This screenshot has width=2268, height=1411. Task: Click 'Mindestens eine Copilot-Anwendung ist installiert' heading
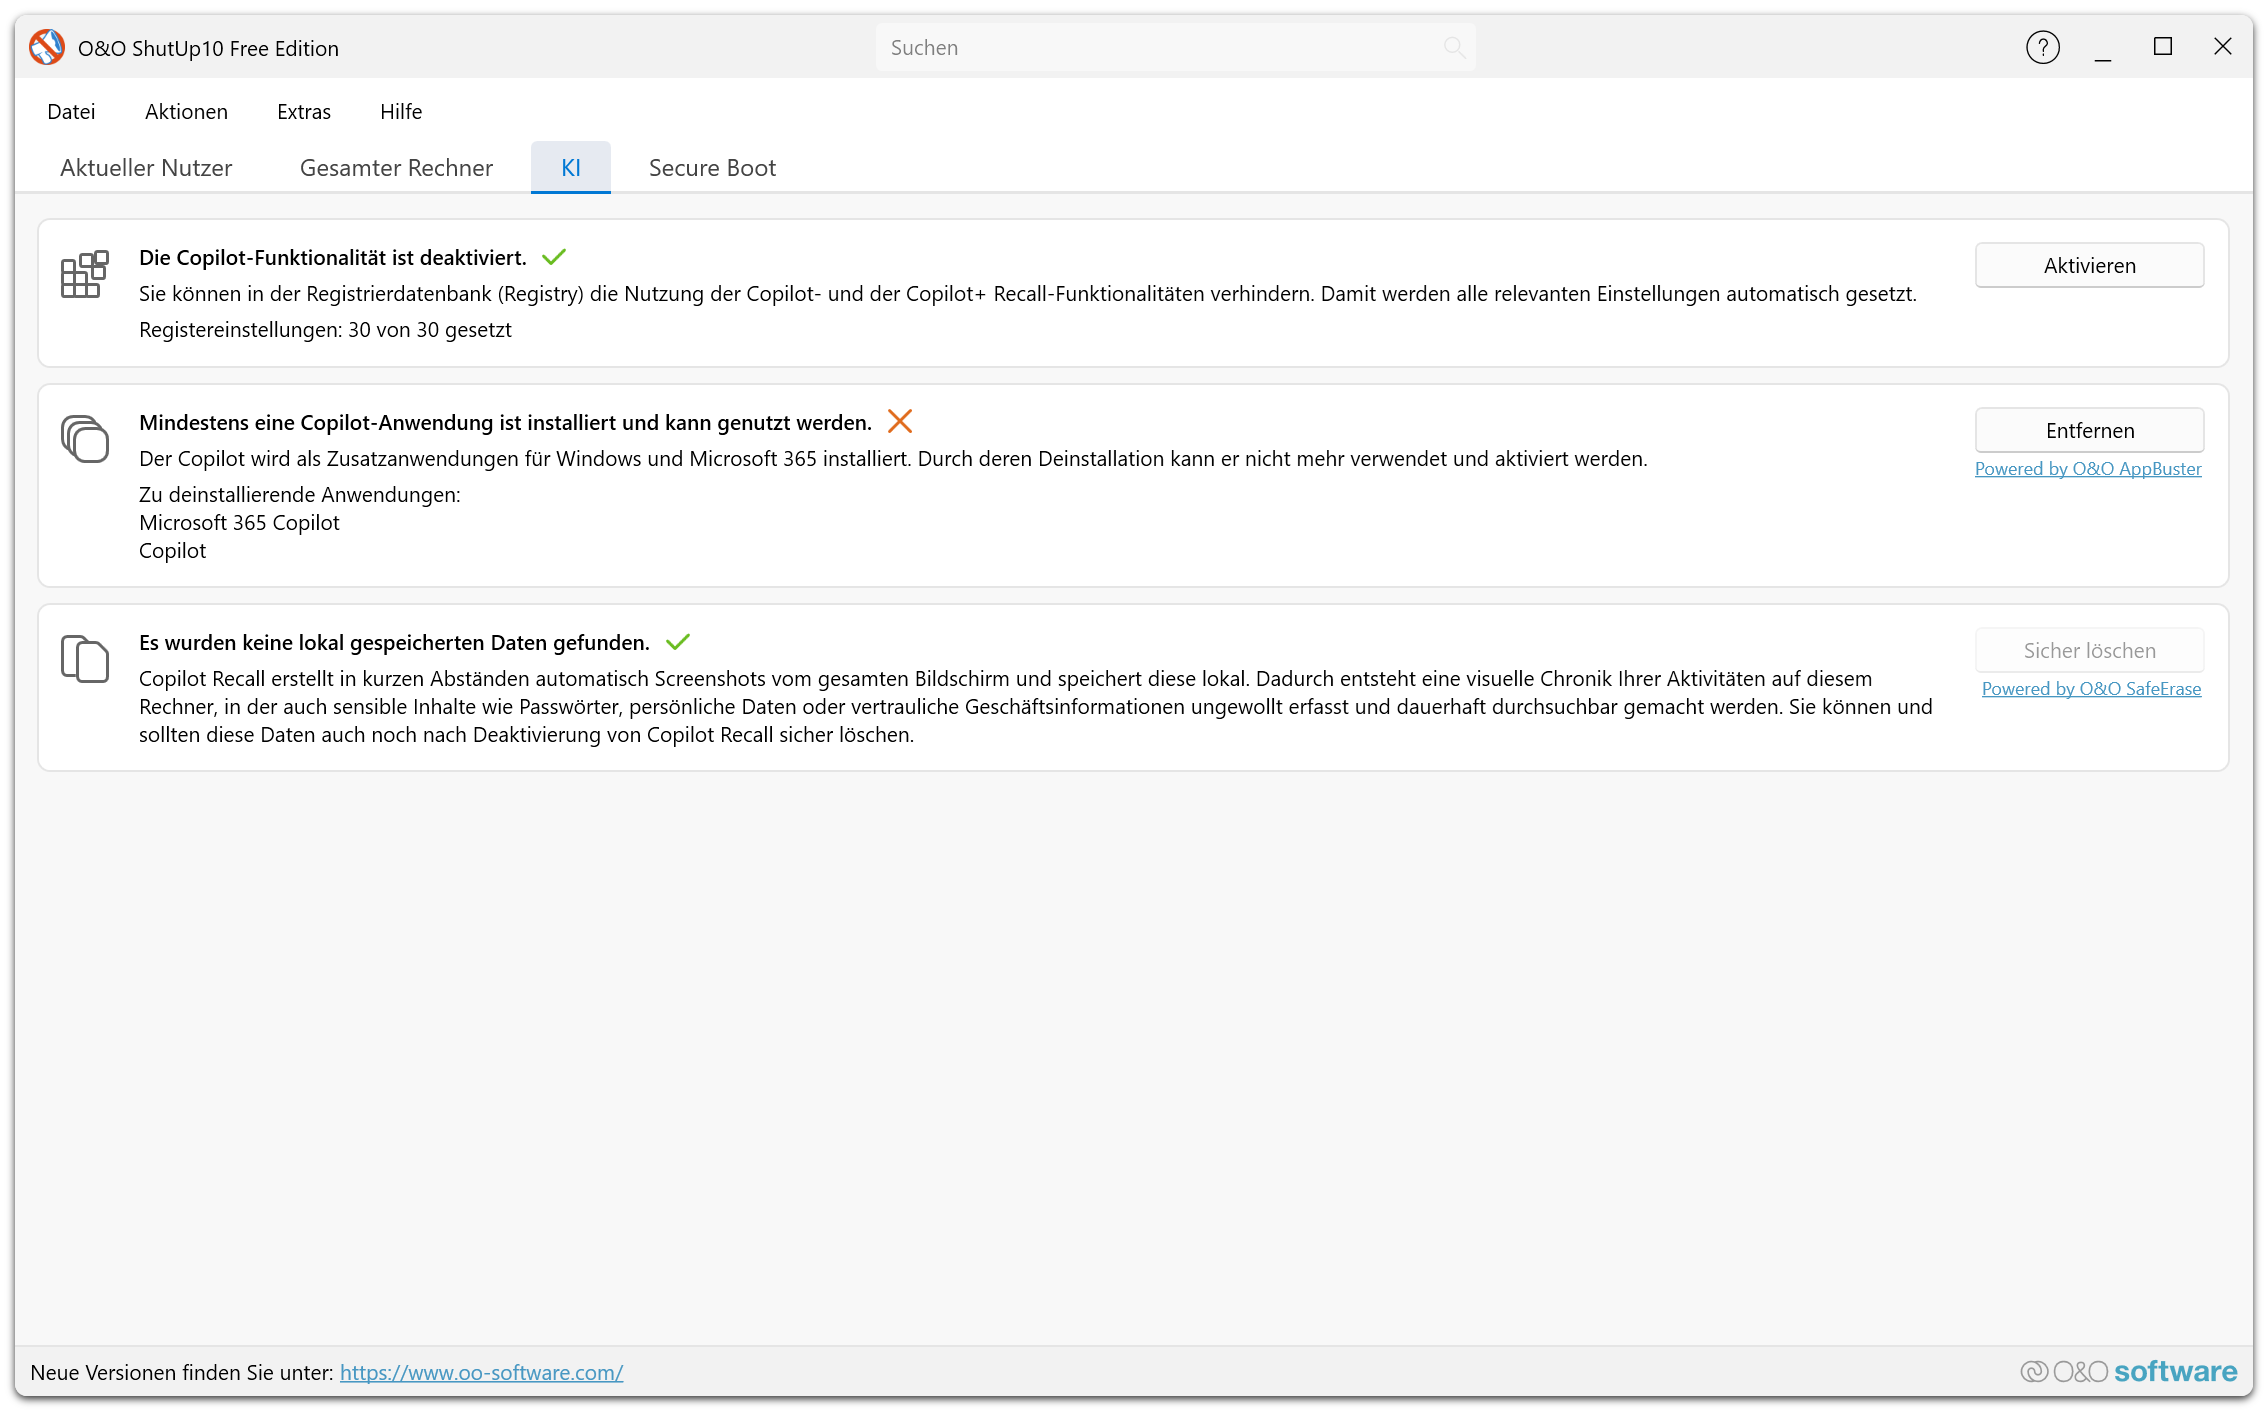pos(505,422)
